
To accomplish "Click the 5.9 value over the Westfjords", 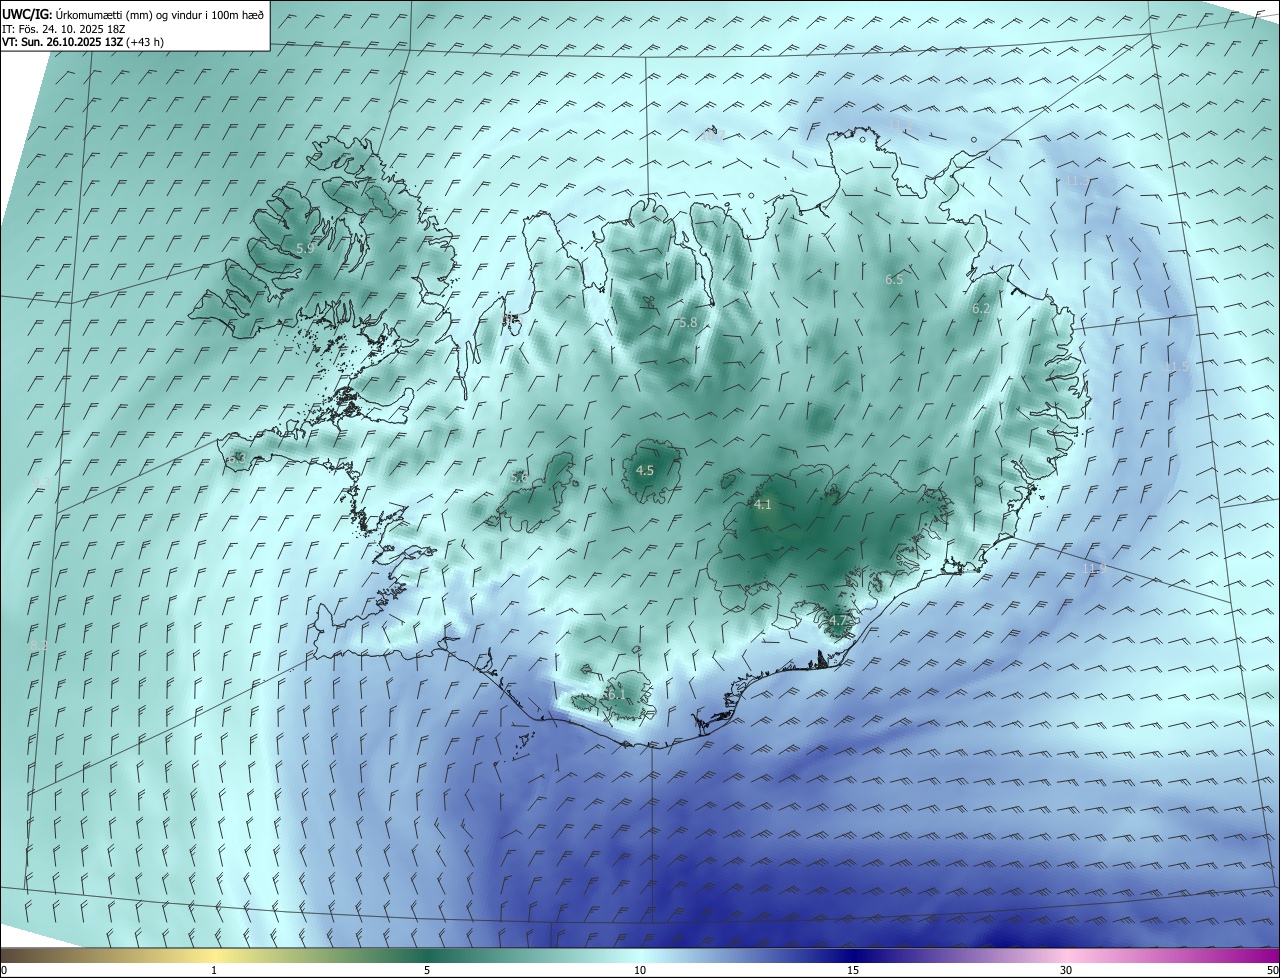I will 305,247.
